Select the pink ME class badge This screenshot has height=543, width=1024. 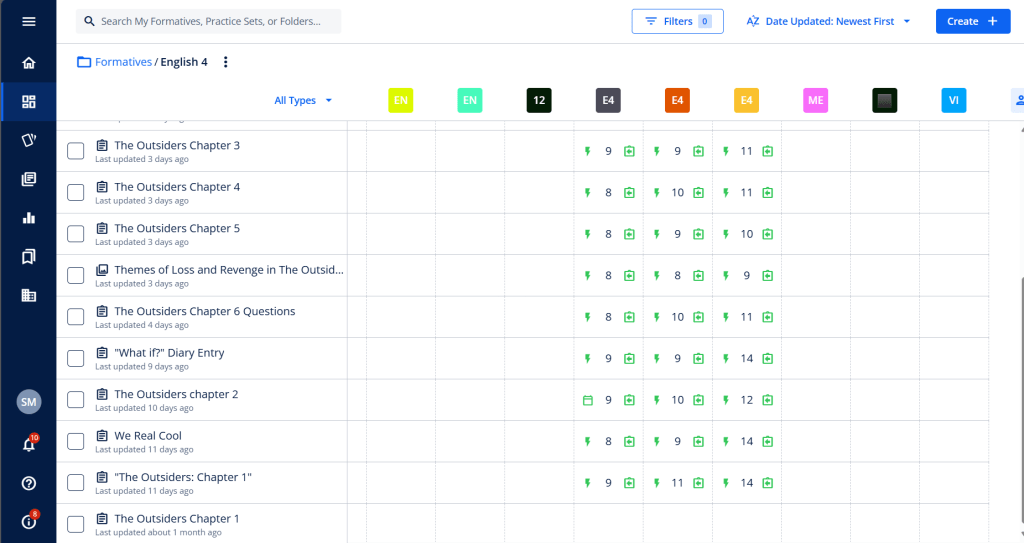pyautogui.click(x=816, y=100)
